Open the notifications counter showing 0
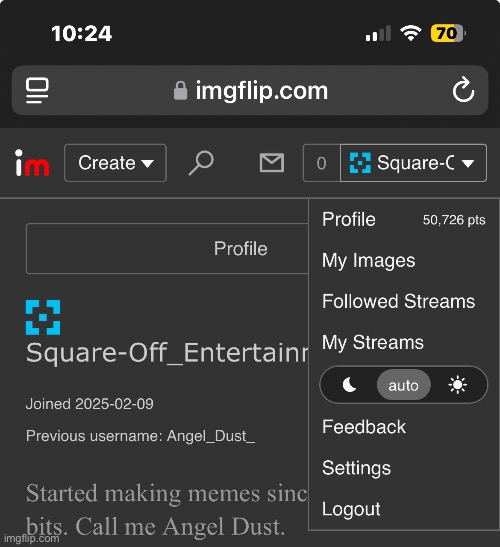Screen dimensions: 500x547 pos(322,163)
